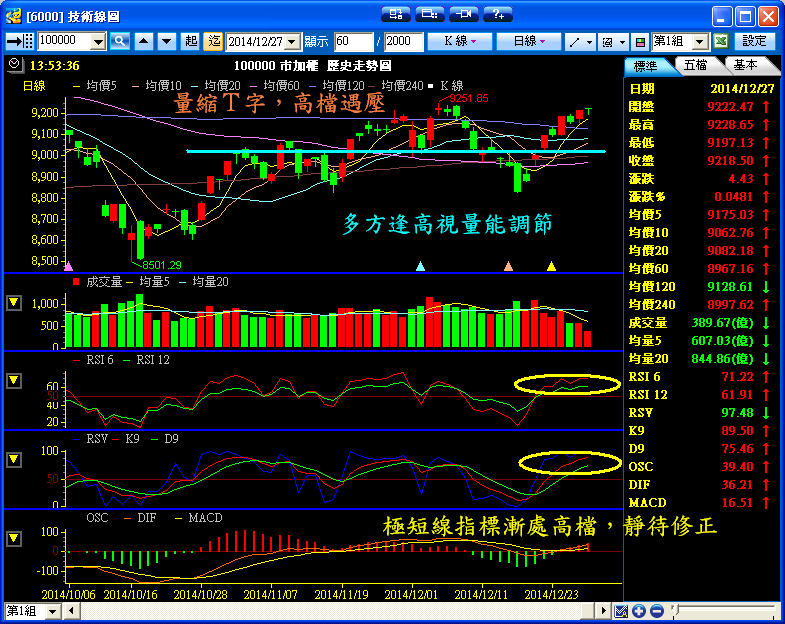Click the down triangle next symbol button
Image resolution: width=785 pixels, height=624 pixels.
tap(166, 41)
